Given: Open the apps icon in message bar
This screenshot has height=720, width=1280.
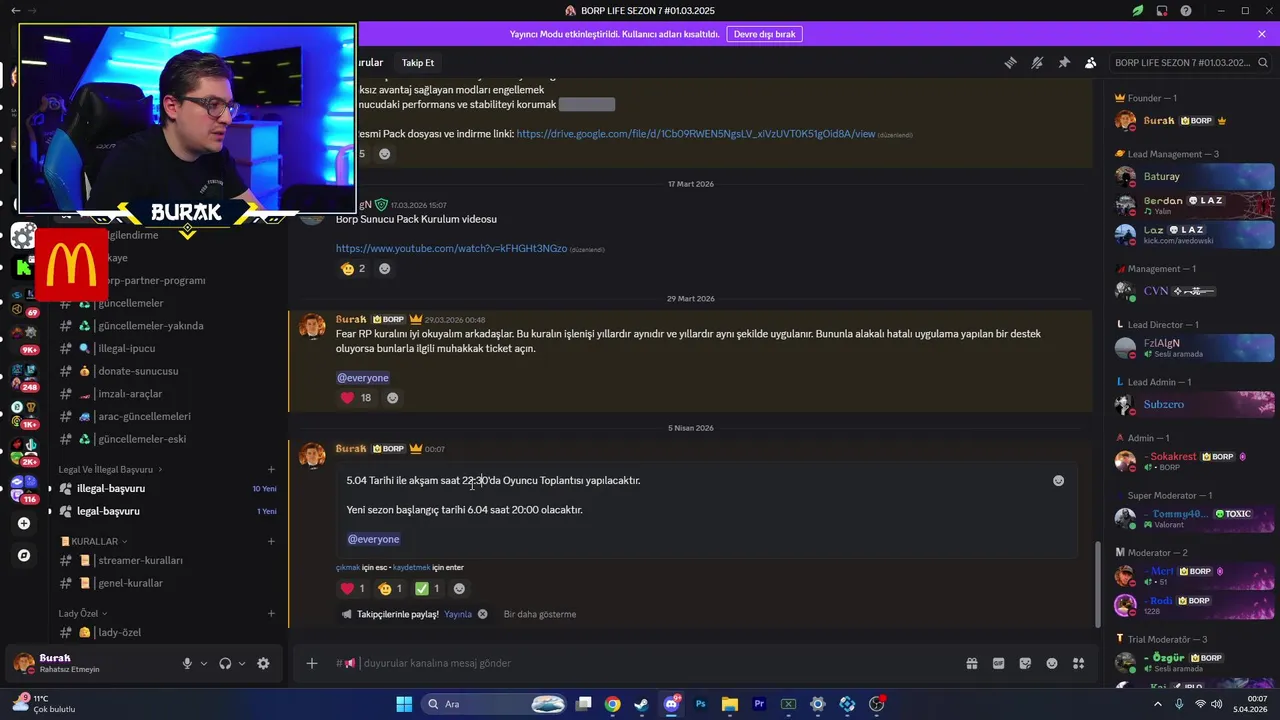Looking at the screenshot, I should coord(1079,663).
